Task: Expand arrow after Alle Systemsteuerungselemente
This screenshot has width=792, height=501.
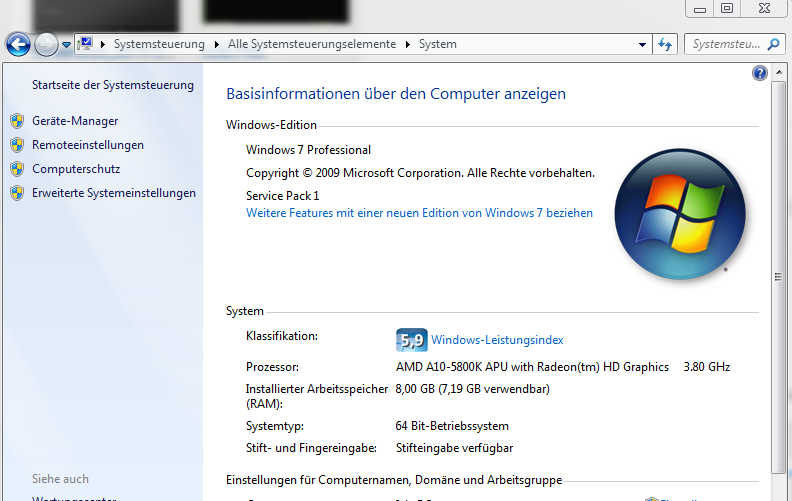Action: (x=408, y=44)
